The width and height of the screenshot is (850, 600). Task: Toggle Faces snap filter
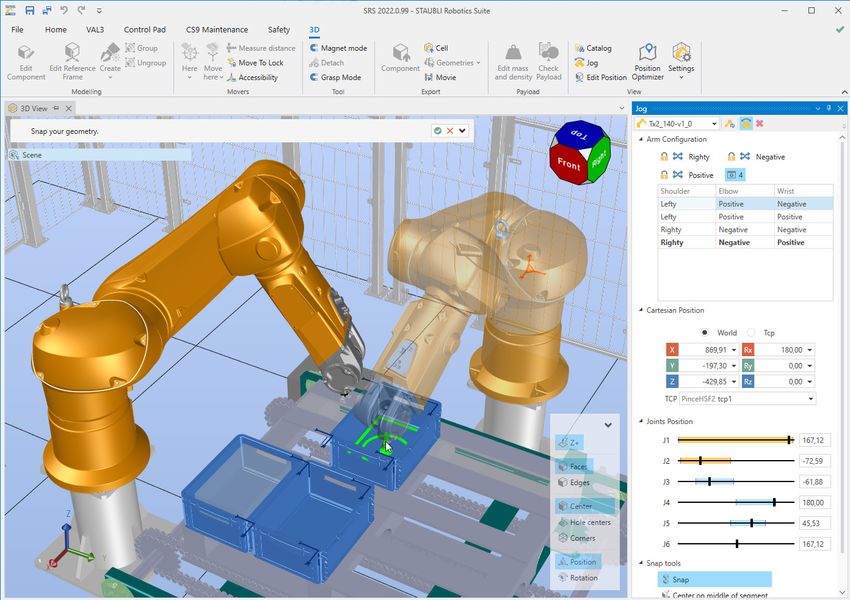point(574,466)
